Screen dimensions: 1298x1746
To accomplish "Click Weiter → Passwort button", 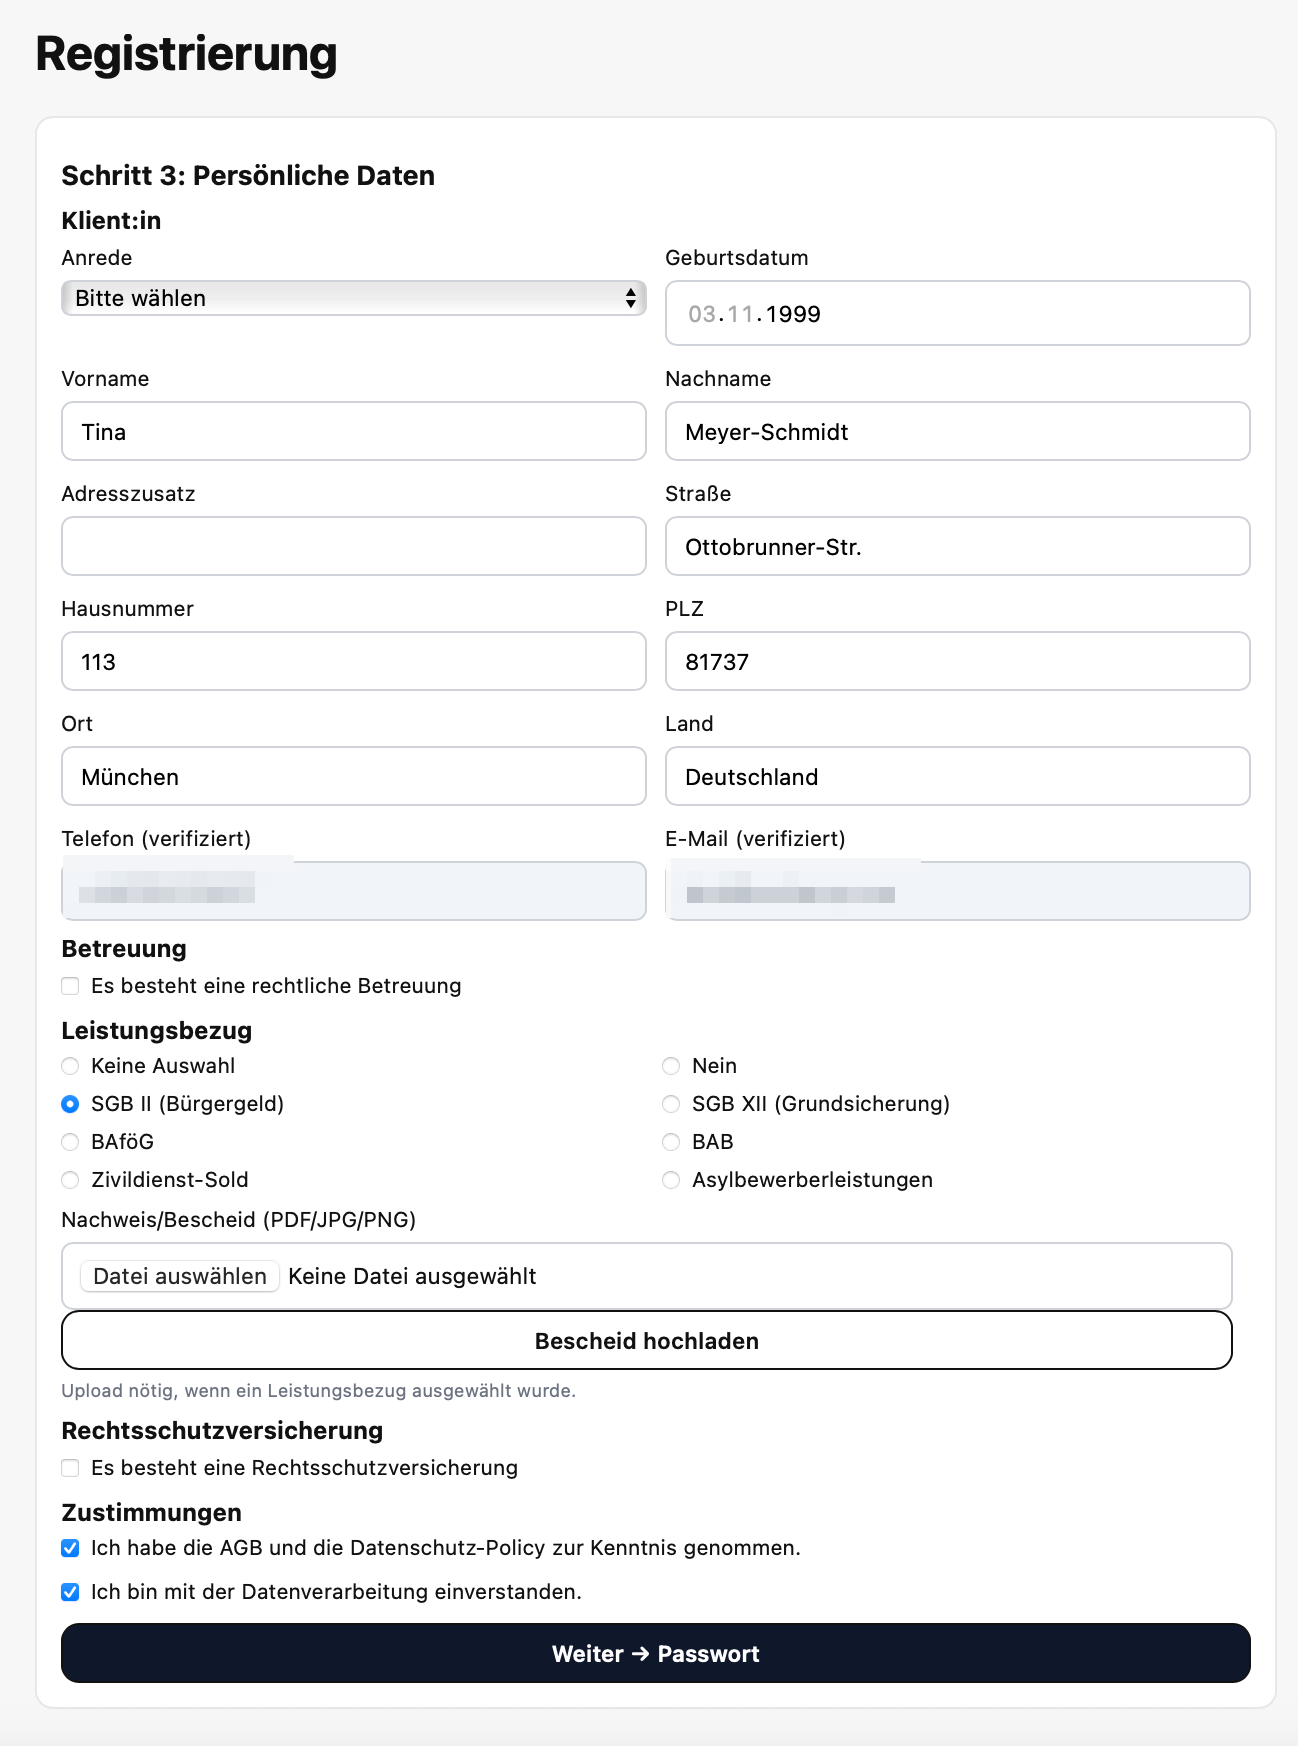I will (655, 1654).
